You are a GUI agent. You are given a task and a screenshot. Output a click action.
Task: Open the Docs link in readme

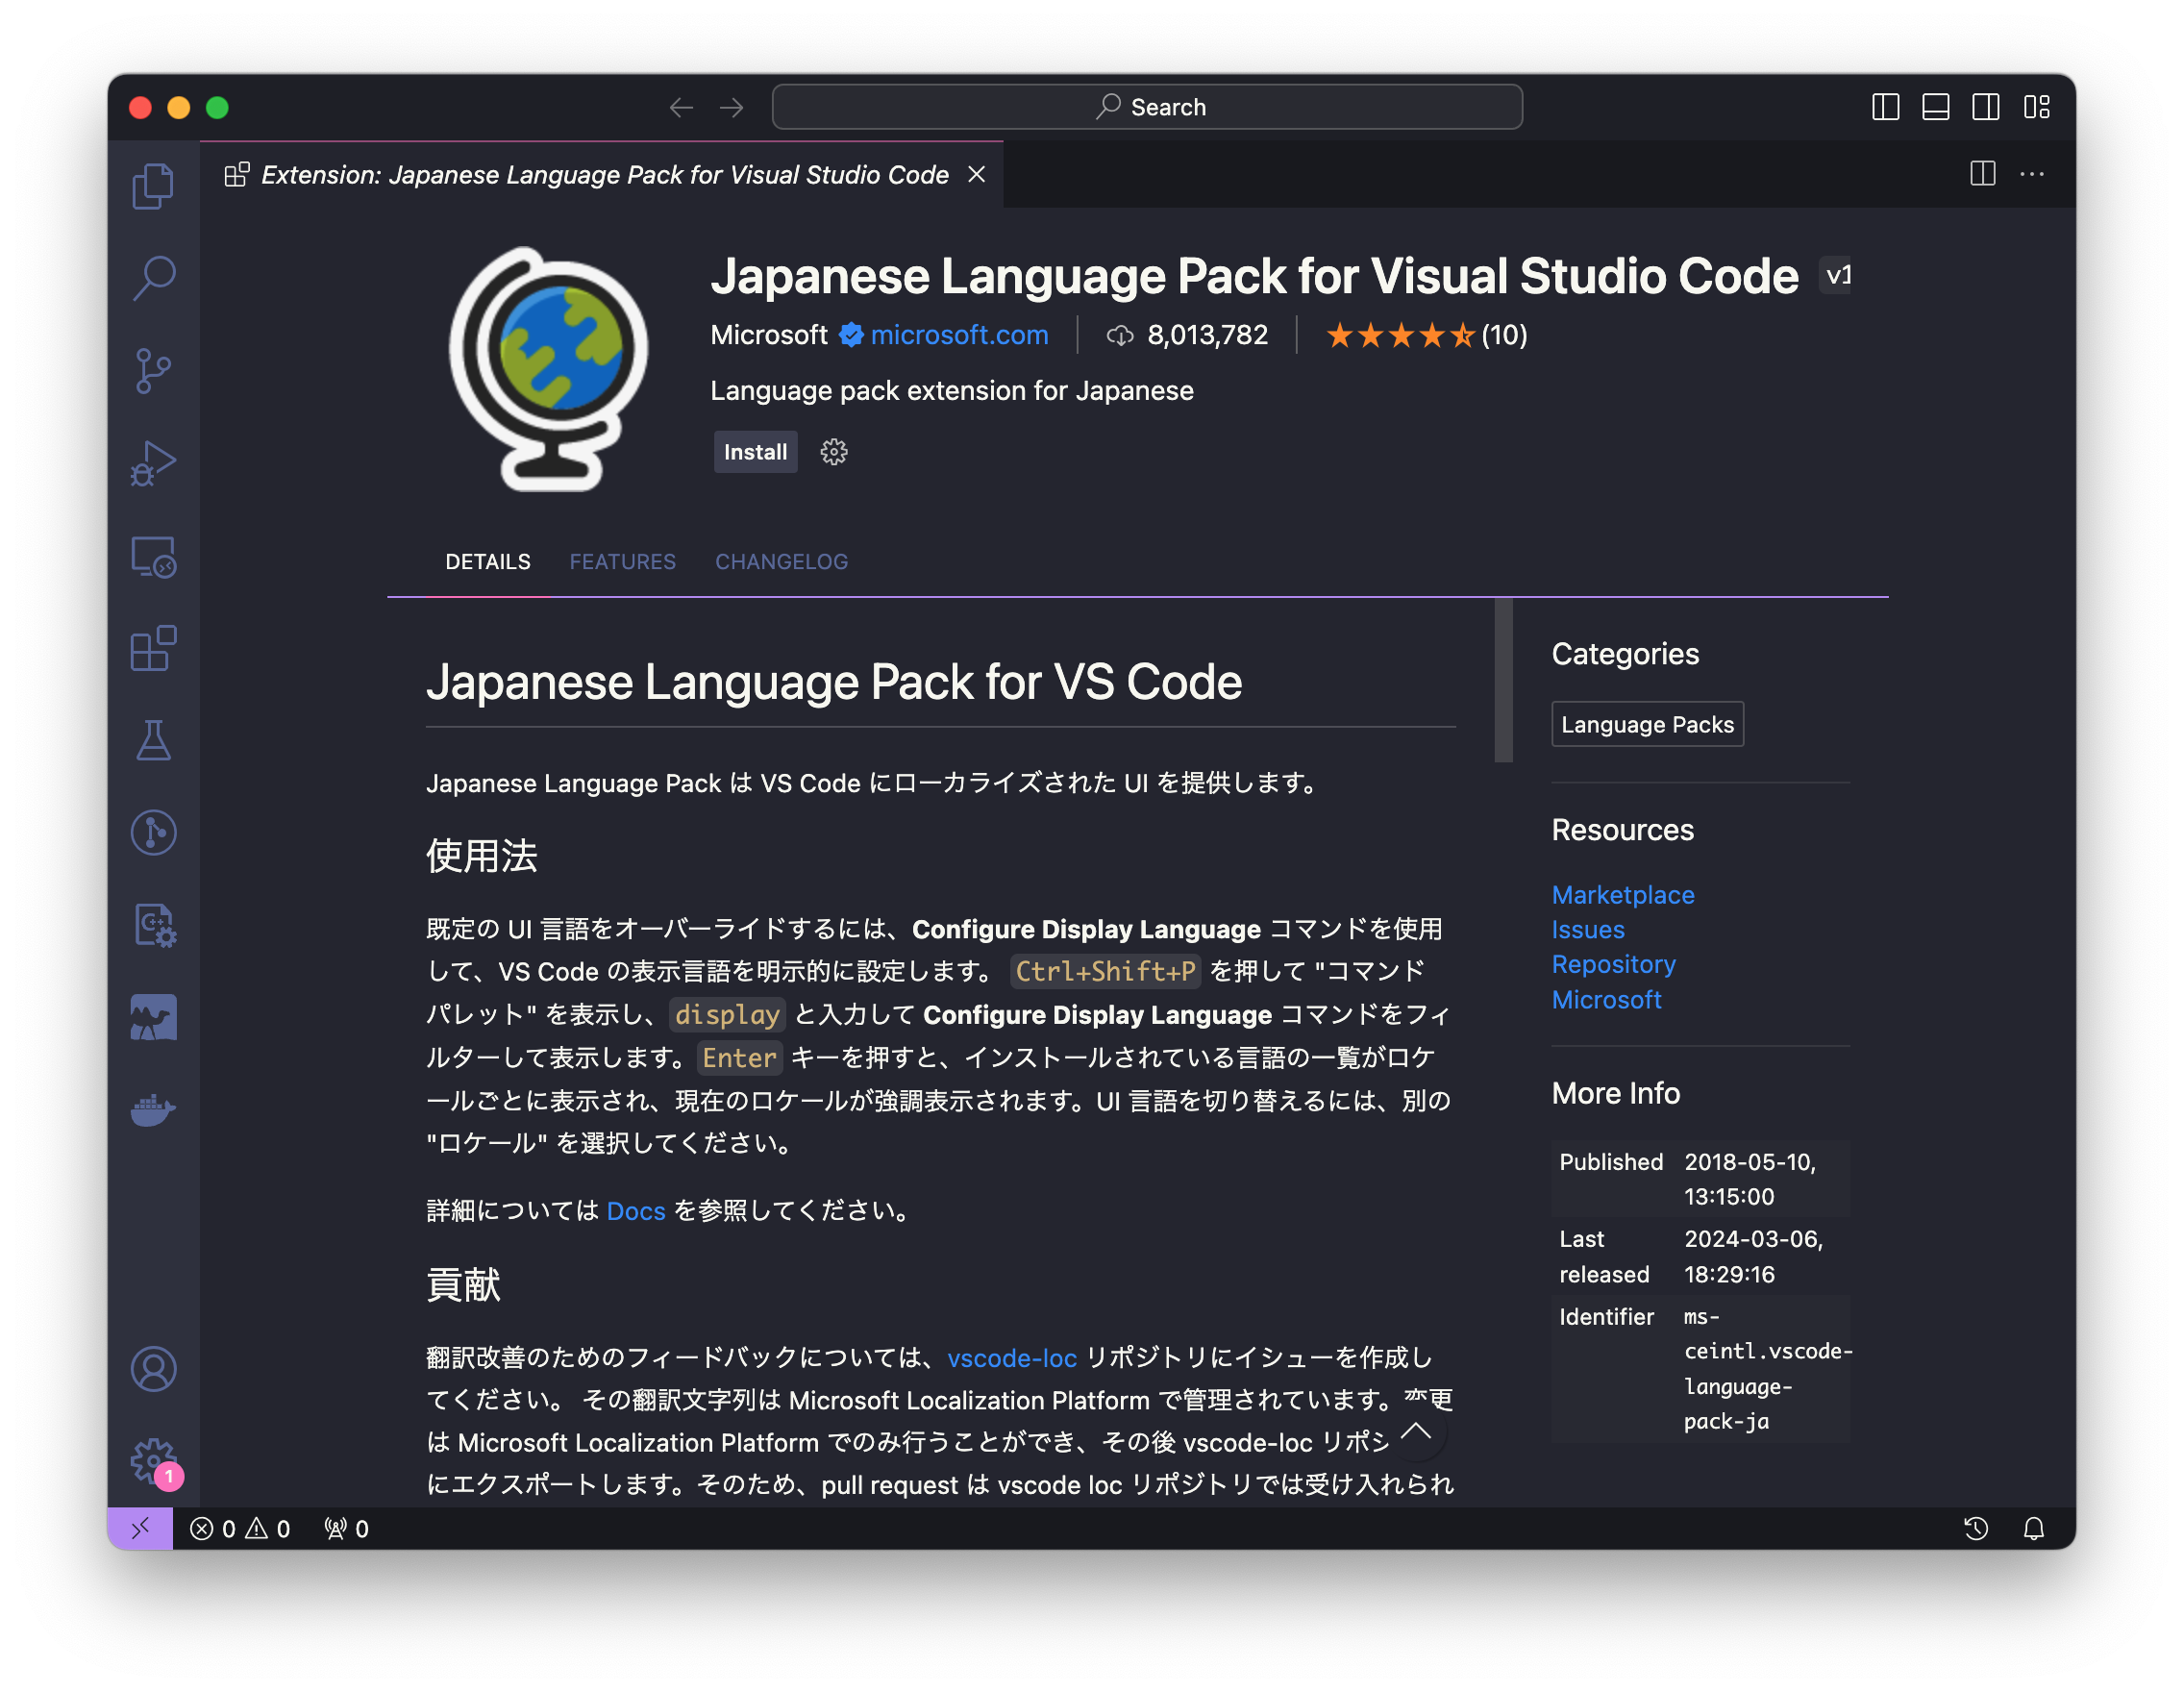(x=635, y=1211)
